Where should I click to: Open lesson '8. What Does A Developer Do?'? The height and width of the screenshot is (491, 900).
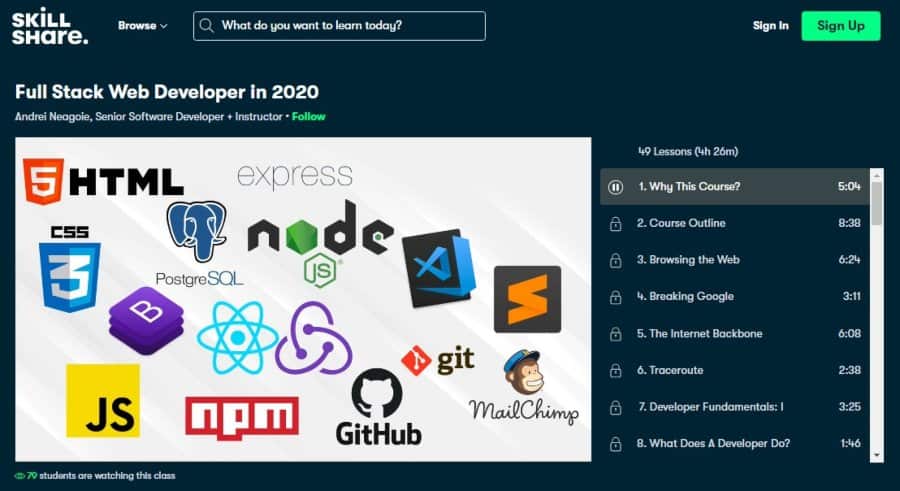point(734,444)
